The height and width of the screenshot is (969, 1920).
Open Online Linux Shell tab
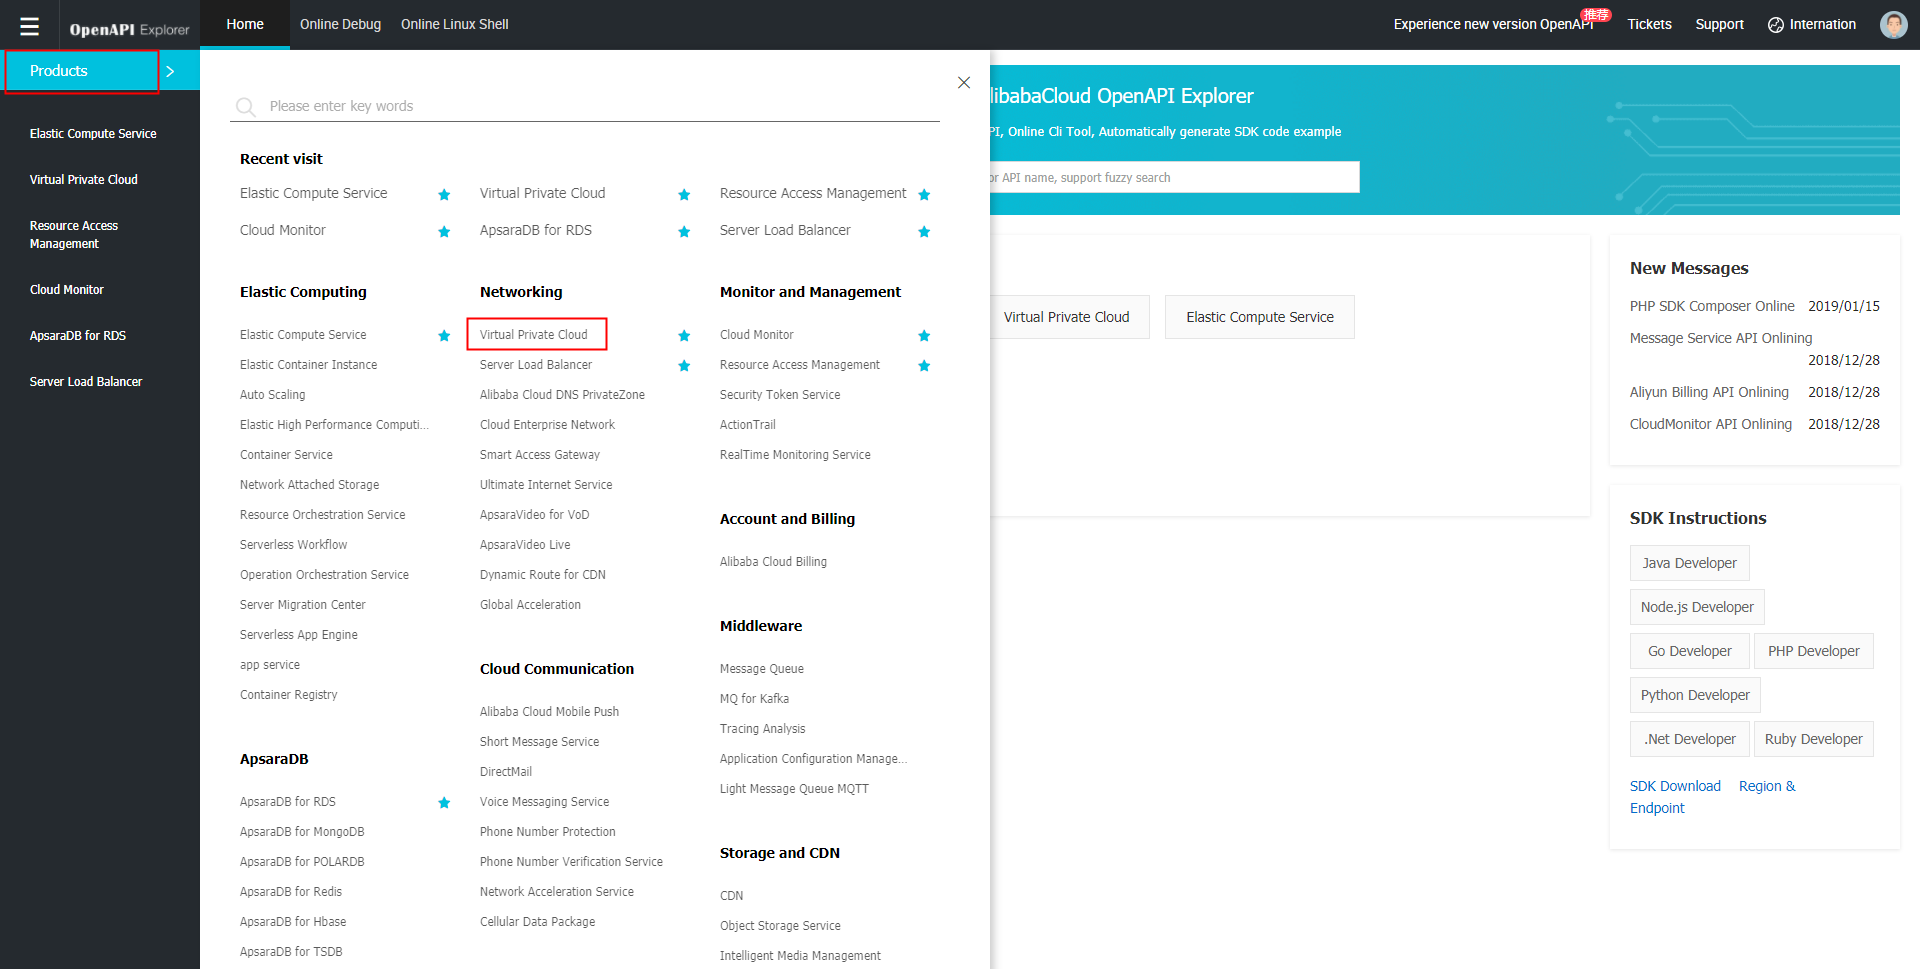pos(455,24)
